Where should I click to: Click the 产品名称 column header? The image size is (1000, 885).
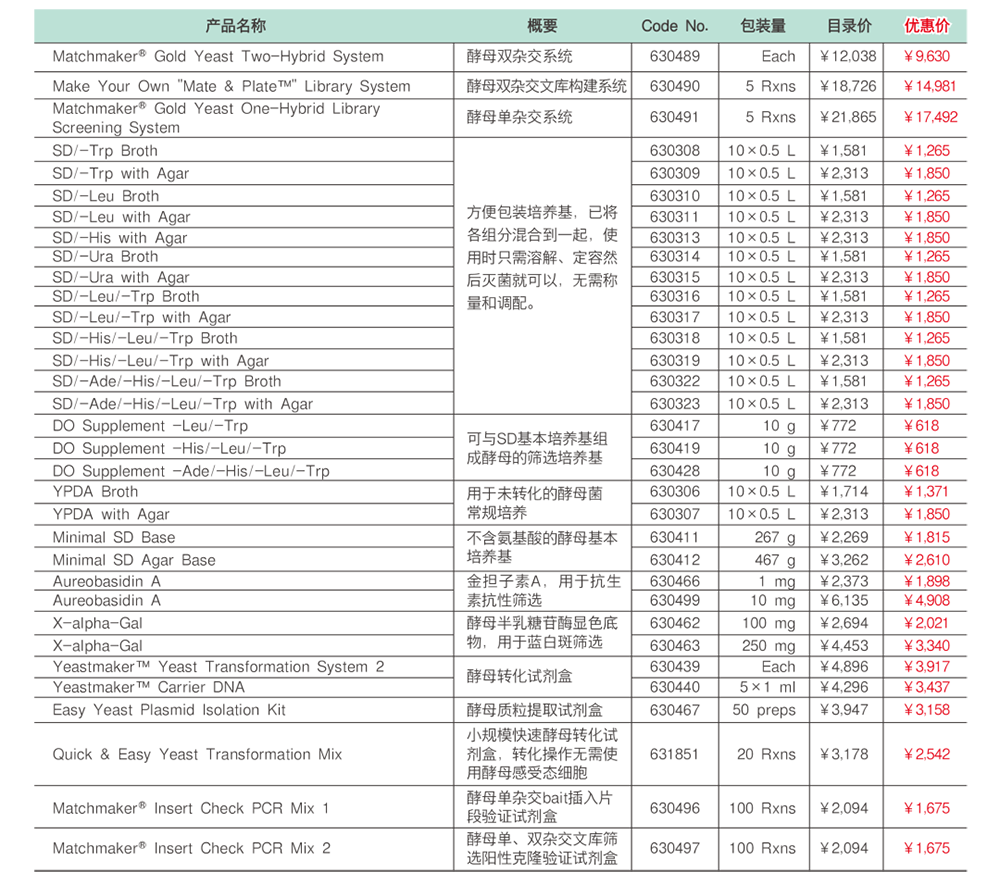click(x=235, y=26)
